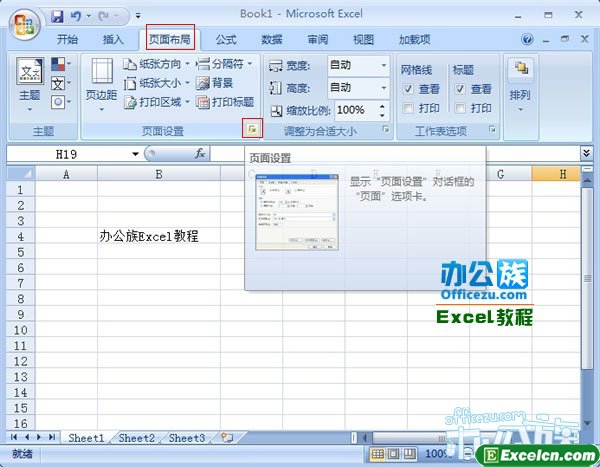Undo last action in quick access toolbar
Image resolution: width=600 pixels, height=467 pixels.
pyautogui.click(x=76, y=16)
